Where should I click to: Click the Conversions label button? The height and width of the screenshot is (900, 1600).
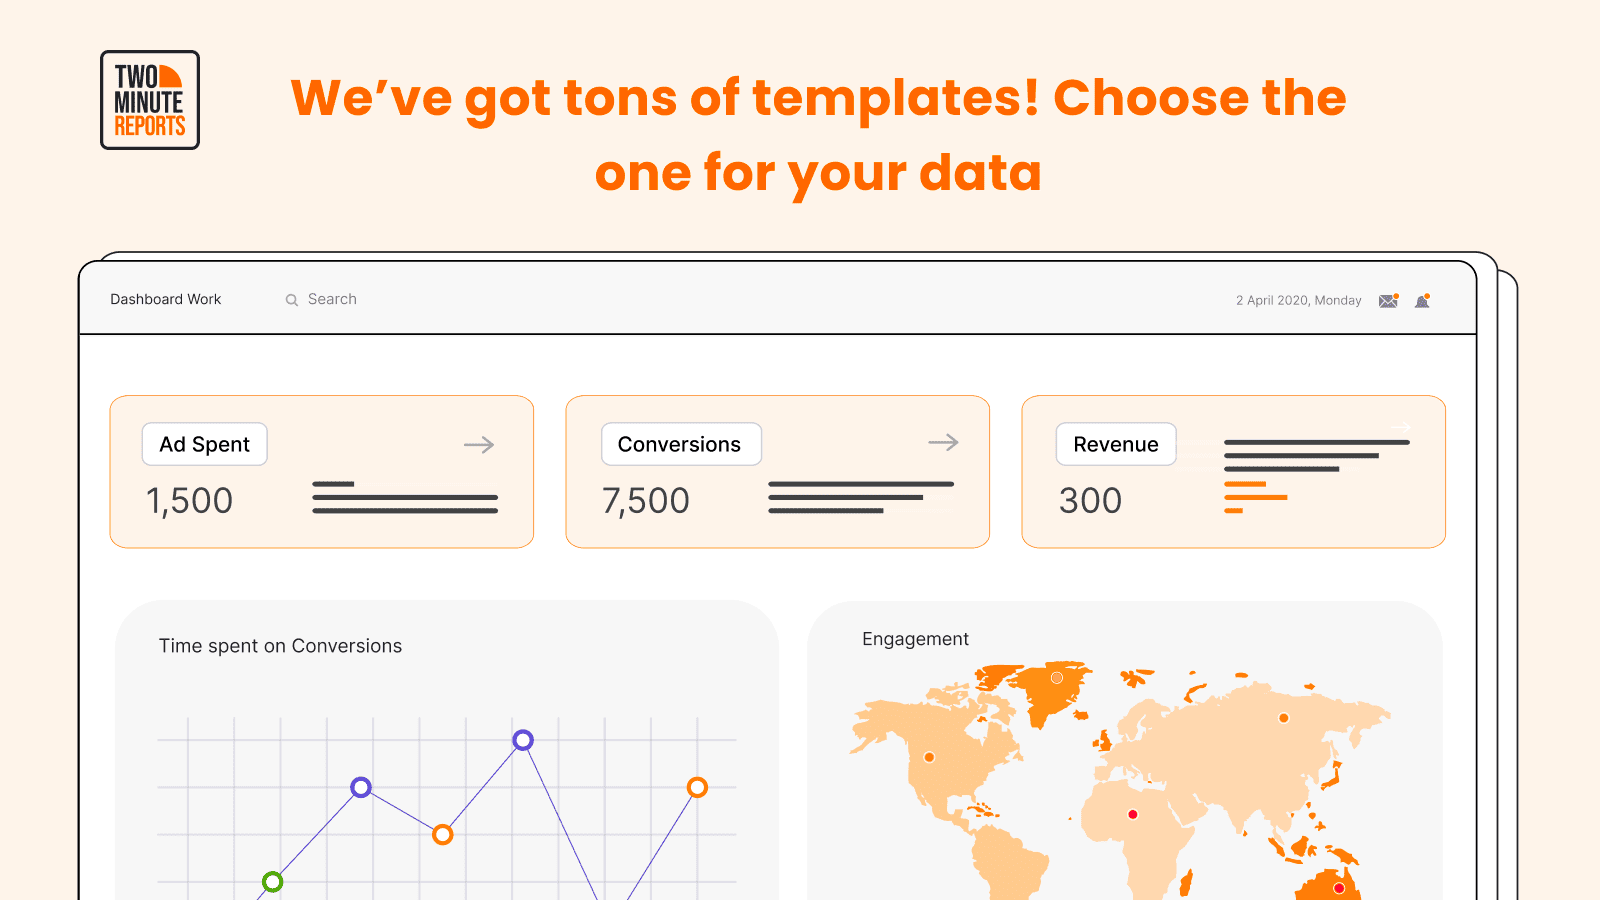(x=681, y=444)
